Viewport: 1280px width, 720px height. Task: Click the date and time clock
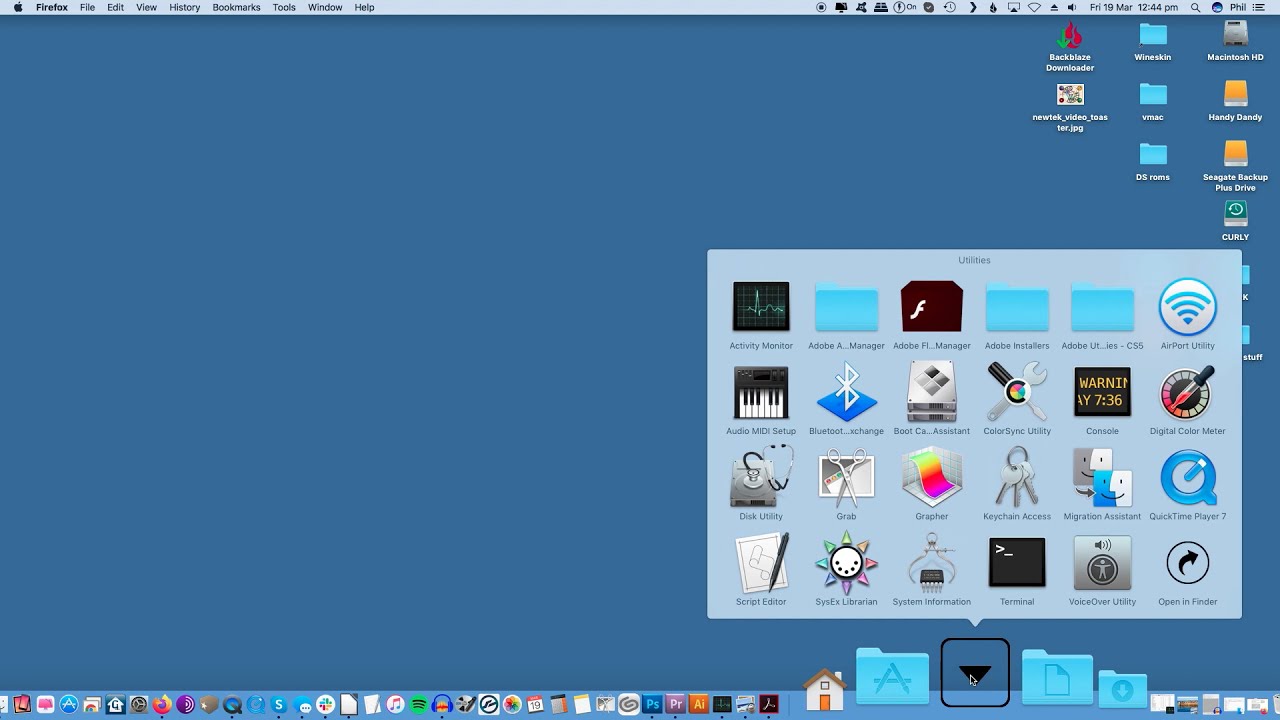pyautogui.click(x=1134, y=7)
